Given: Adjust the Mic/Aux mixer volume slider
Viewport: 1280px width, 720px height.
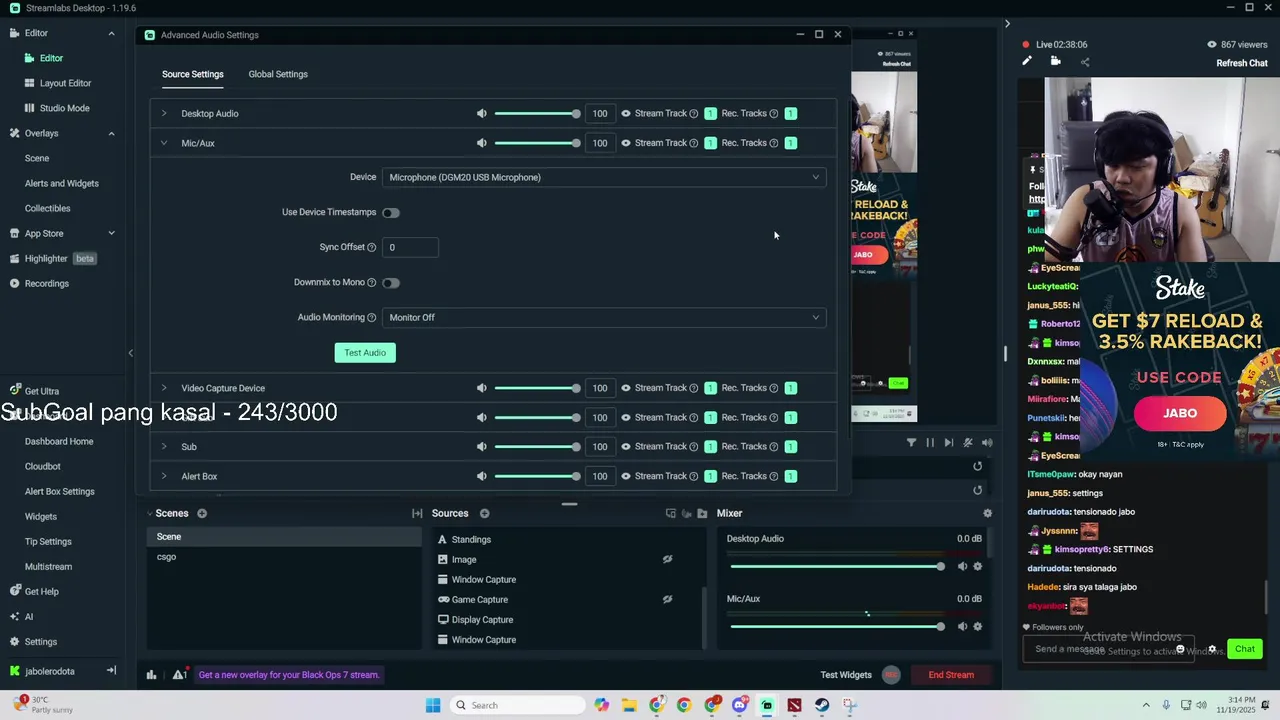Looking at the screenshot, I should (x=838, y=626).
